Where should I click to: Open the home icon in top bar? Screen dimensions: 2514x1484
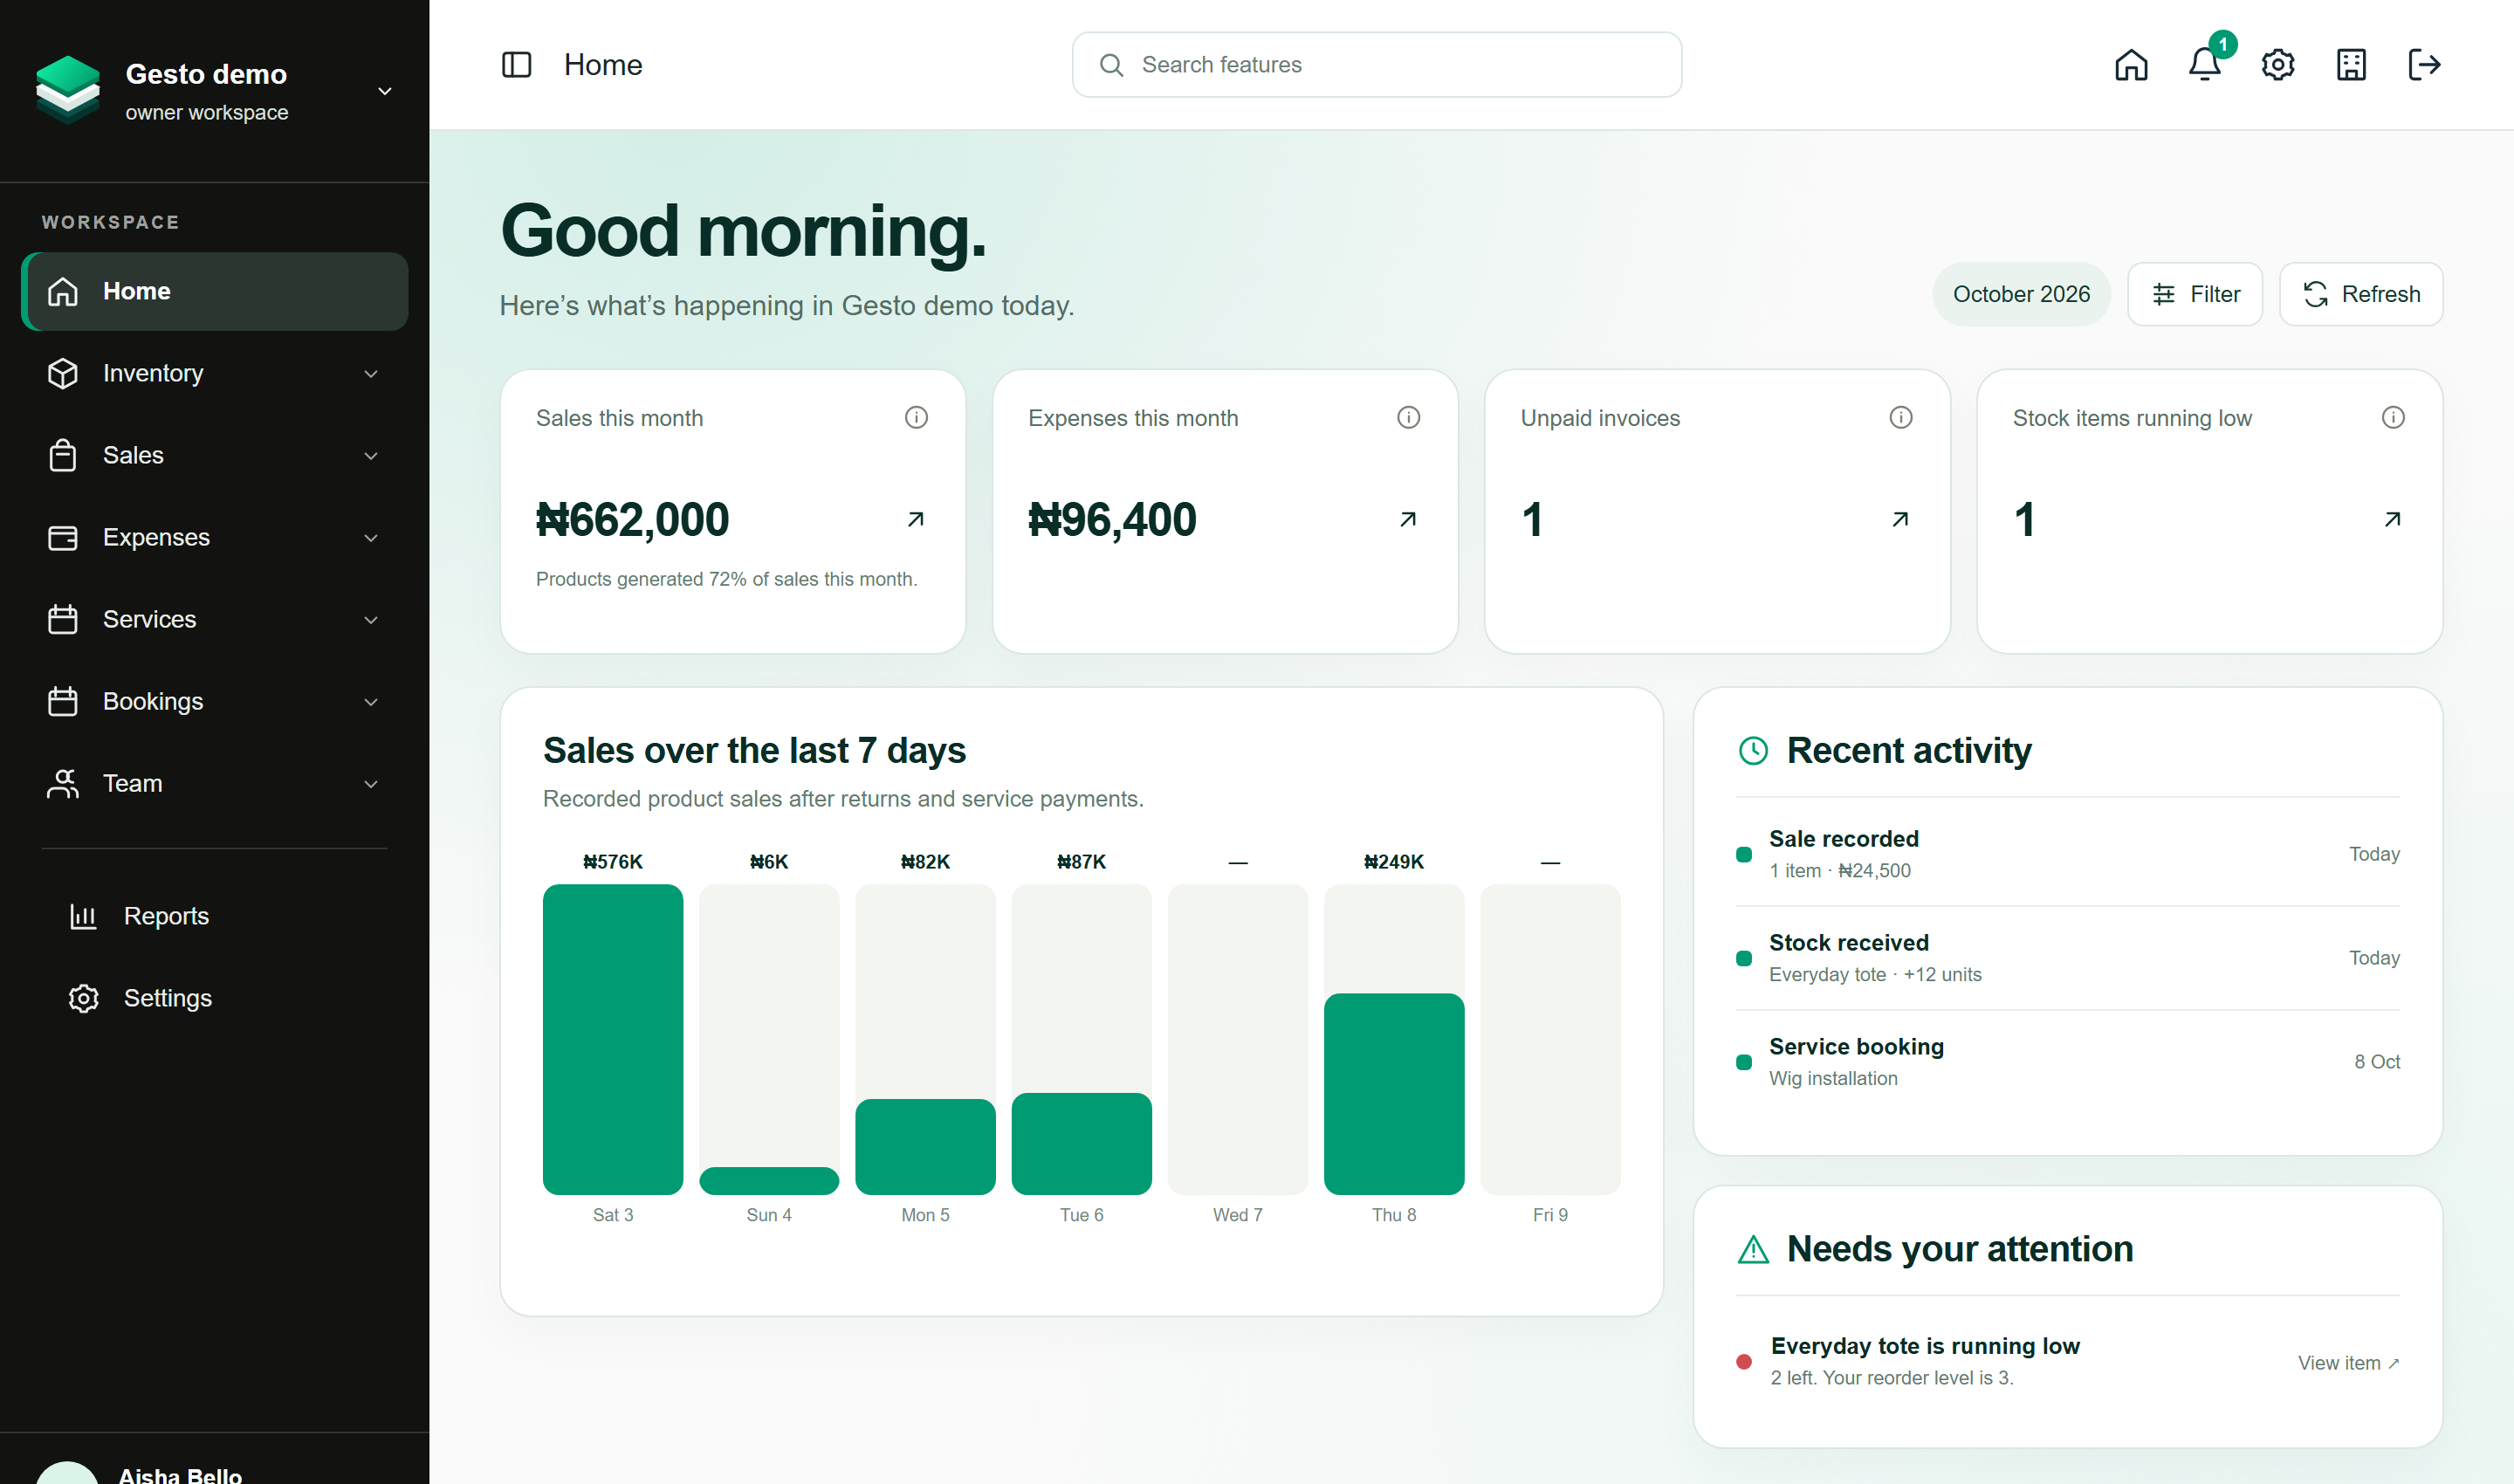point(2131,65)
